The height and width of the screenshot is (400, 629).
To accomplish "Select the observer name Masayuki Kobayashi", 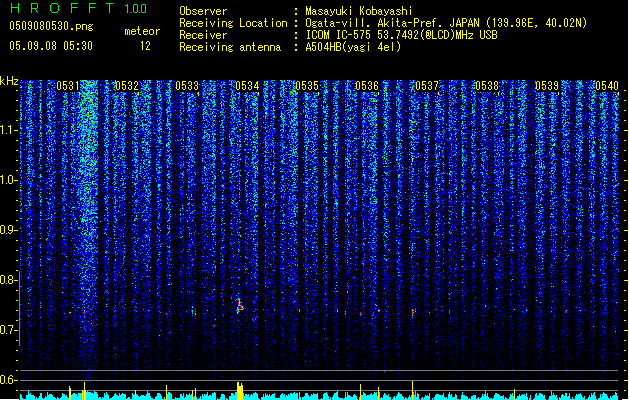I will click(x=359, y=11).
